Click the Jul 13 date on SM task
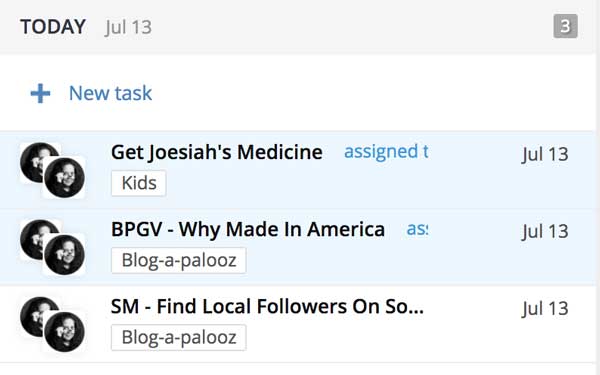Image resolution: width=600 pixels, height=375 pixels. (x=545, y=308)
